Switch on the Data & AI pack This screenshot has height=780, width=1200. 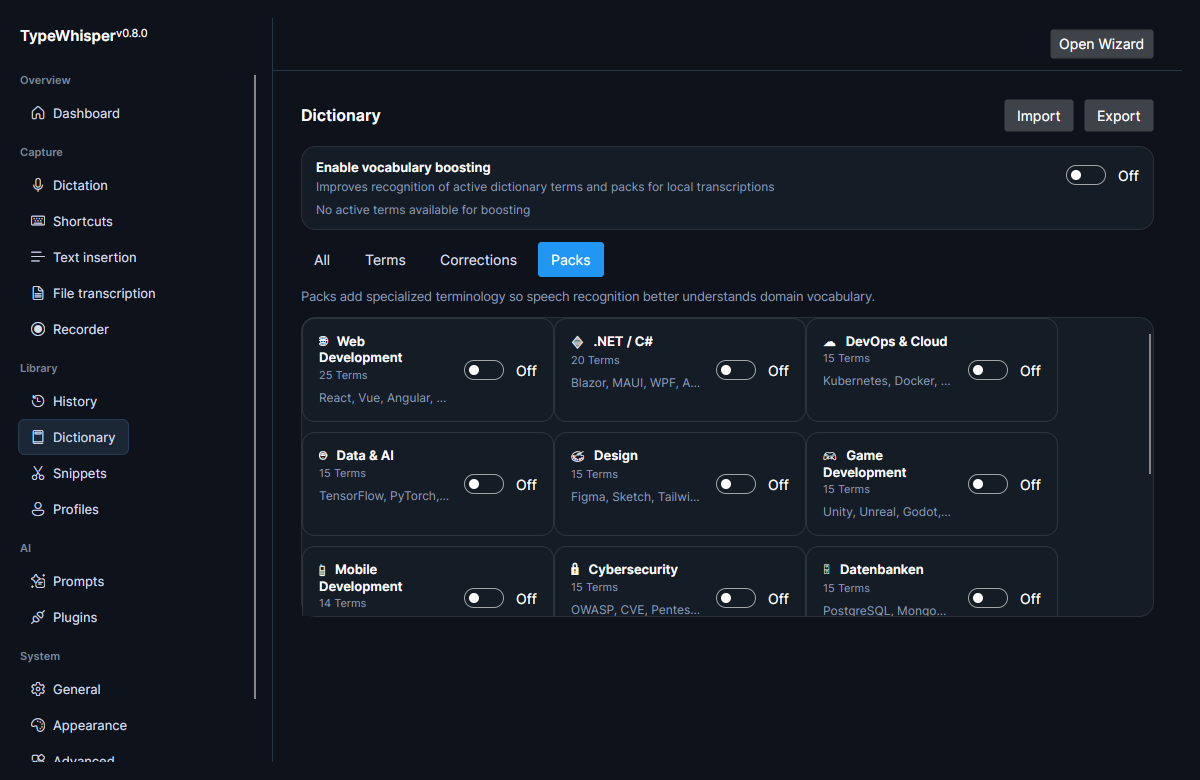pos(484,485)
